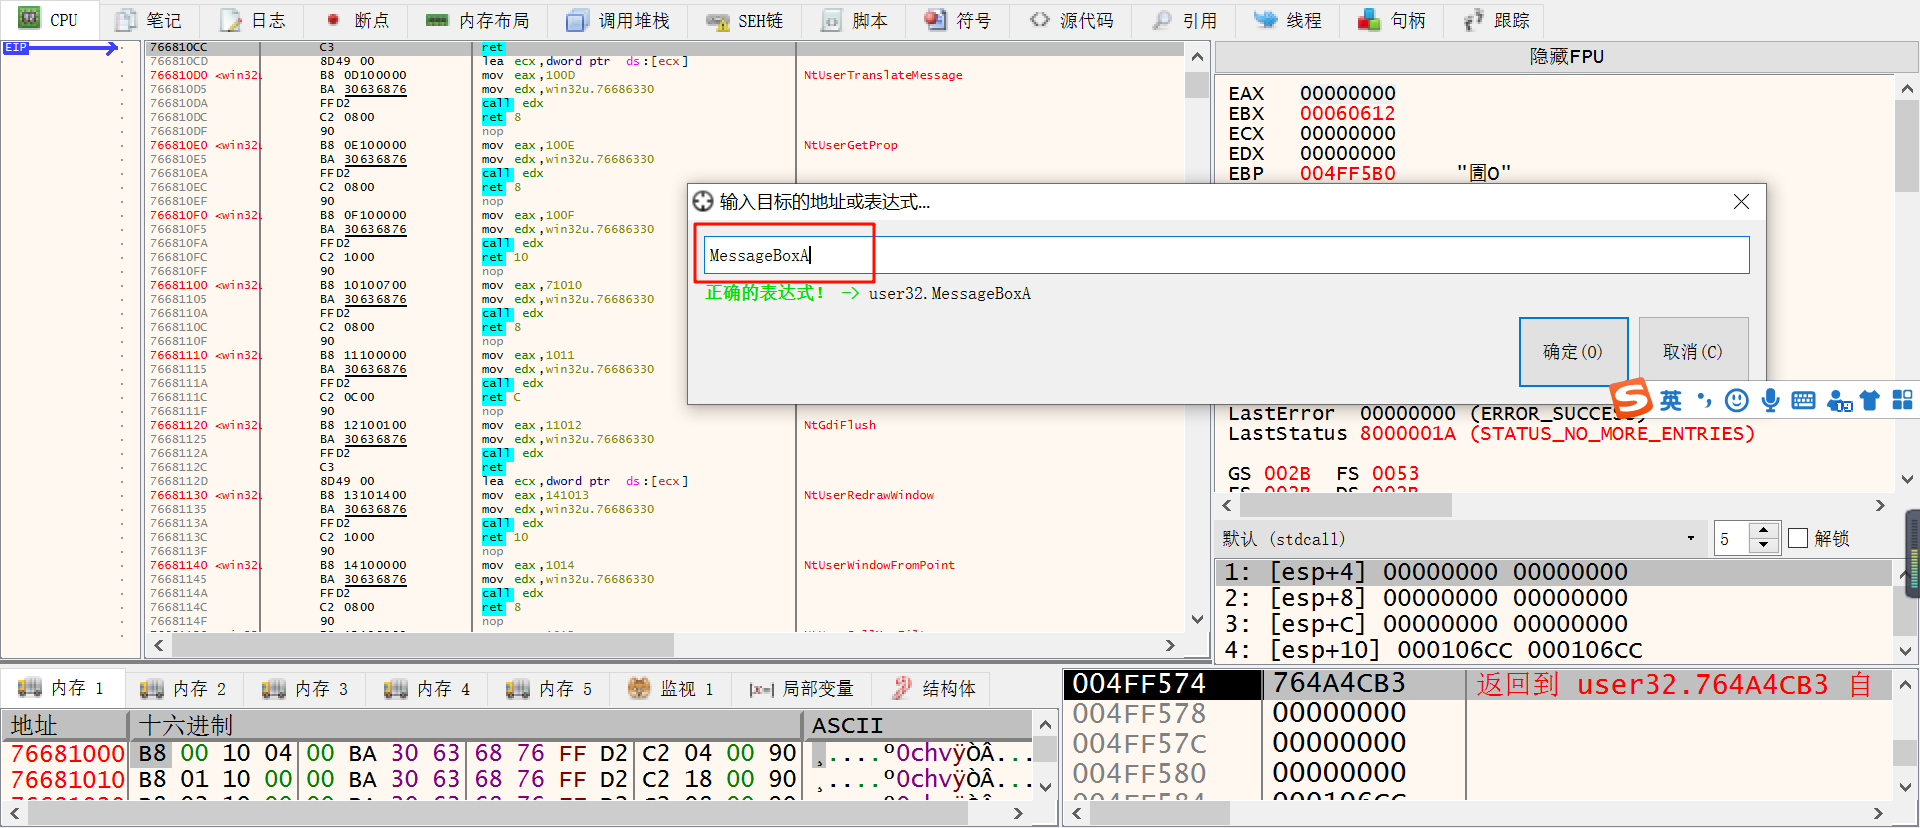The height and width of the screenshot is (828, 1920).
Task: Open the 符号 symbols tab
Action: 958,20
